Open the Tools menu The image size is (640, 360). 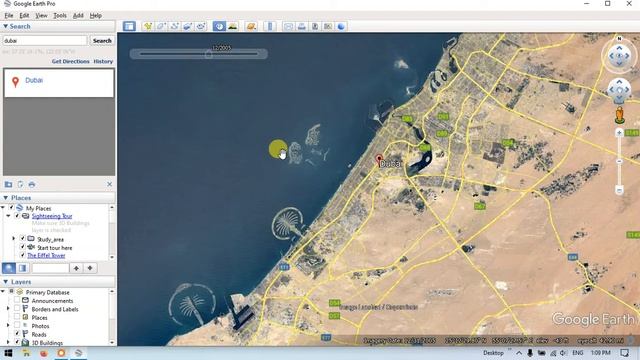[x=60, y=16]
